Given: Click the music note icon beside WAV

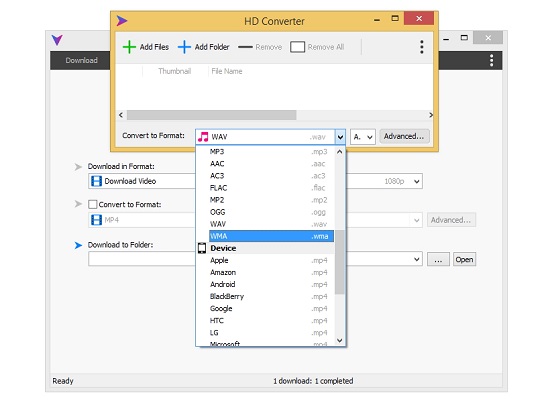Looking at the screenshot, I should click(x=203, y=136).
